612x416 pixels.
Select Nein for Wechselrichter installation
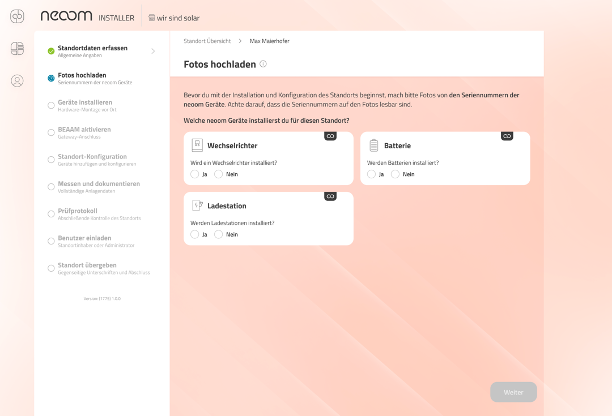[x=218, y=174]
